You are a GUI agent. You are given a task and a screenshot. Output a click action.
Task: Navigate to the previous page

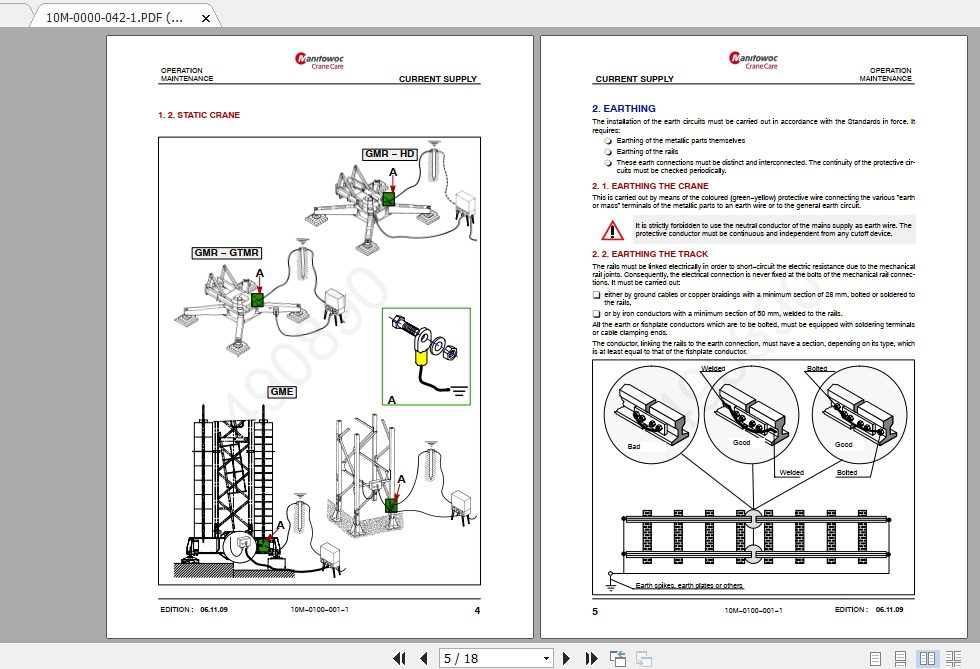423,658
